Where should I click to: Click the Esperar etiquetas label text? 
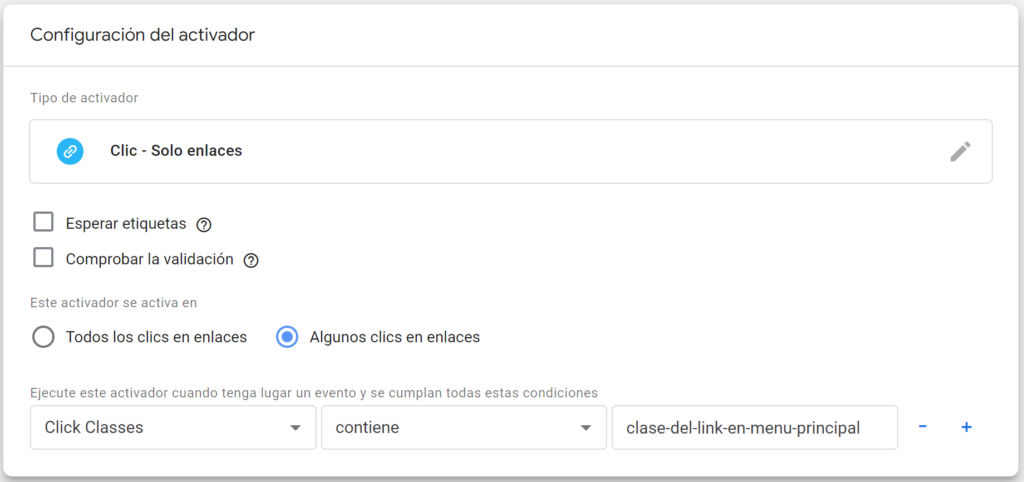pyautogui.click(x=126, y=223)
